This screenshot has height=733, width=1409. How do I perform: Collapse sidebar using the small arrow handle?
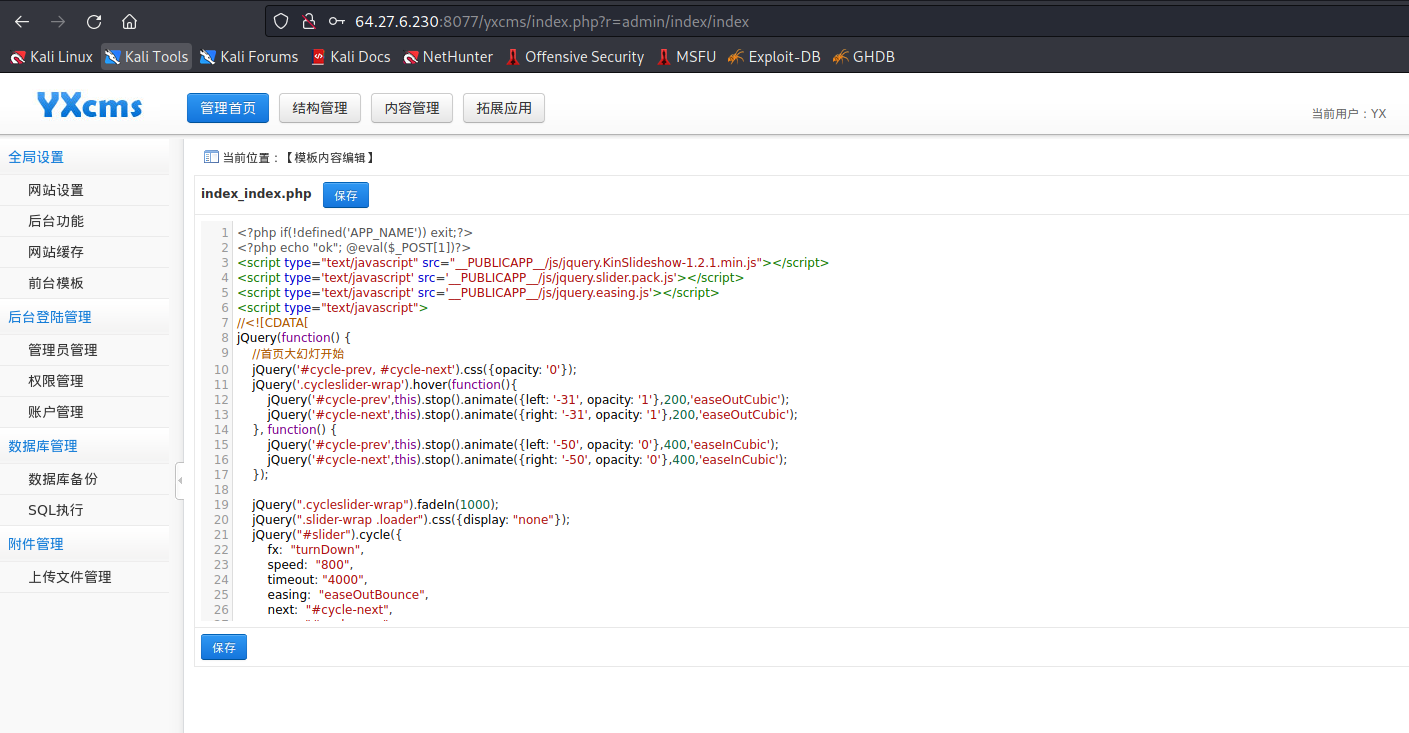(x=180, y=481)
